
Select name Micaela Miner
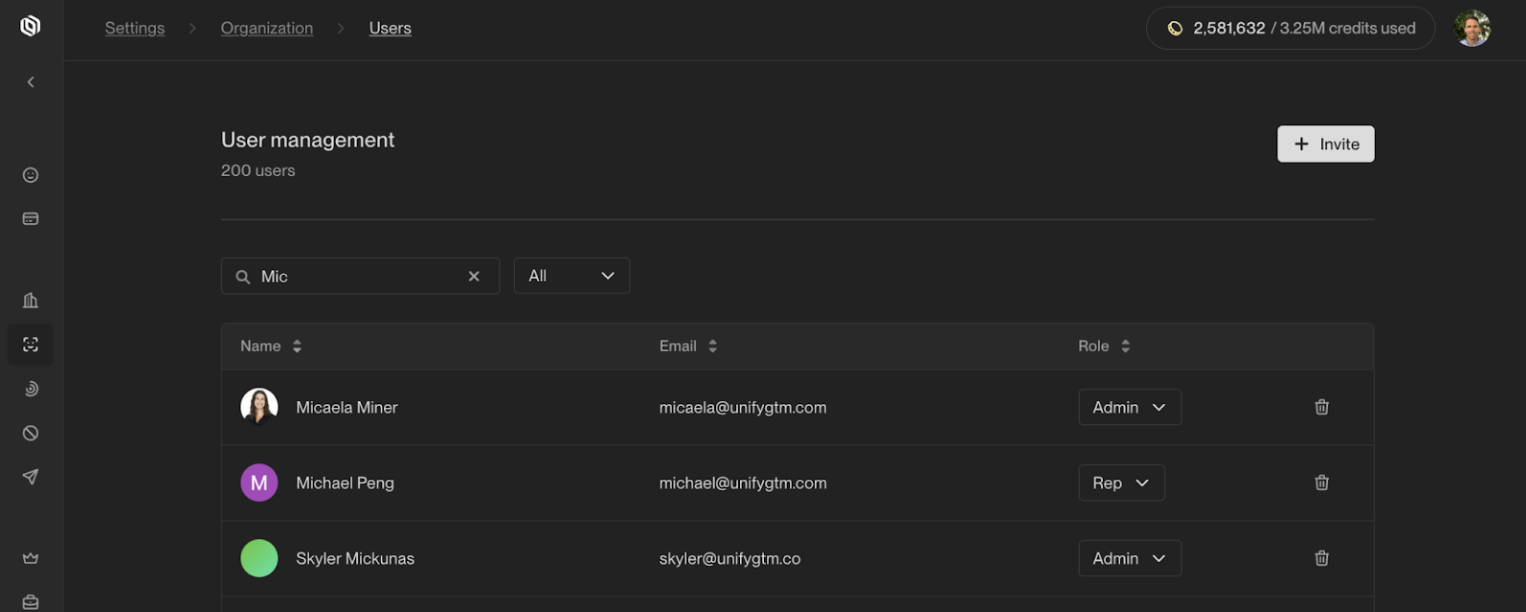347,407
